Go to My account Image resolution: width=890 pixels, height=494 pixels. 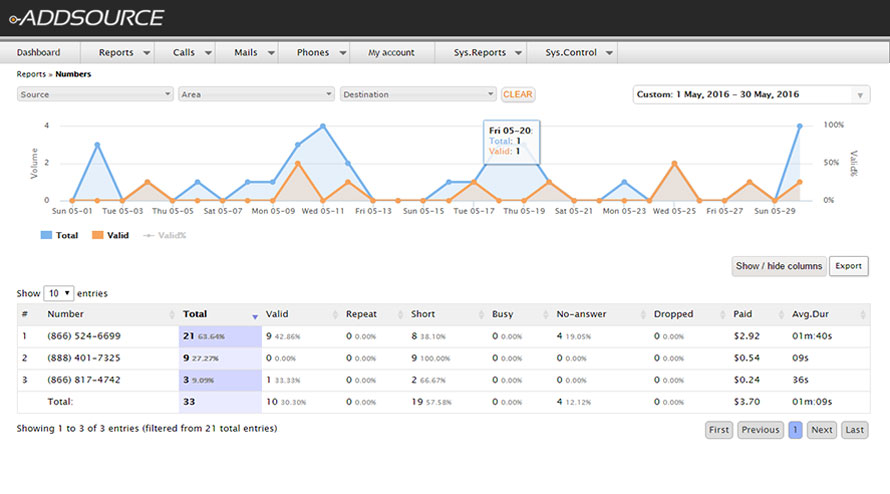(x=392, y=52)
